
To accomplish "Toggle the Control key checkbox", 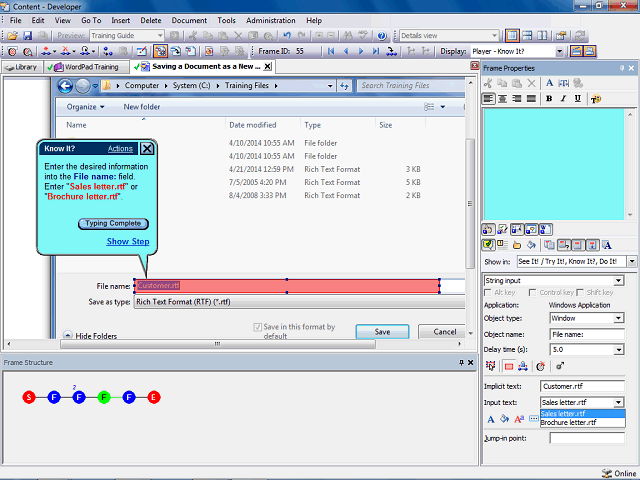I will (532, 293).
